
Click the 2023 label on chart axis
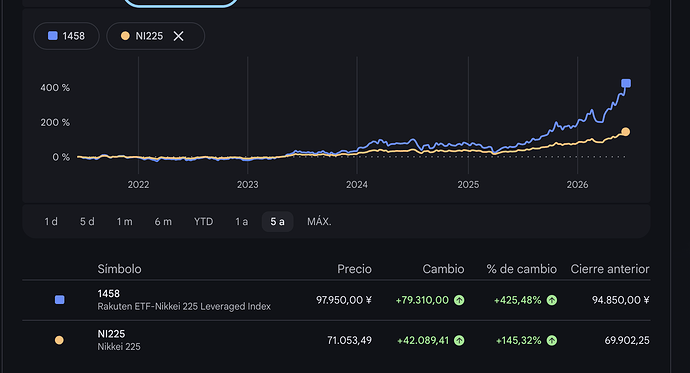pos(248,185)
